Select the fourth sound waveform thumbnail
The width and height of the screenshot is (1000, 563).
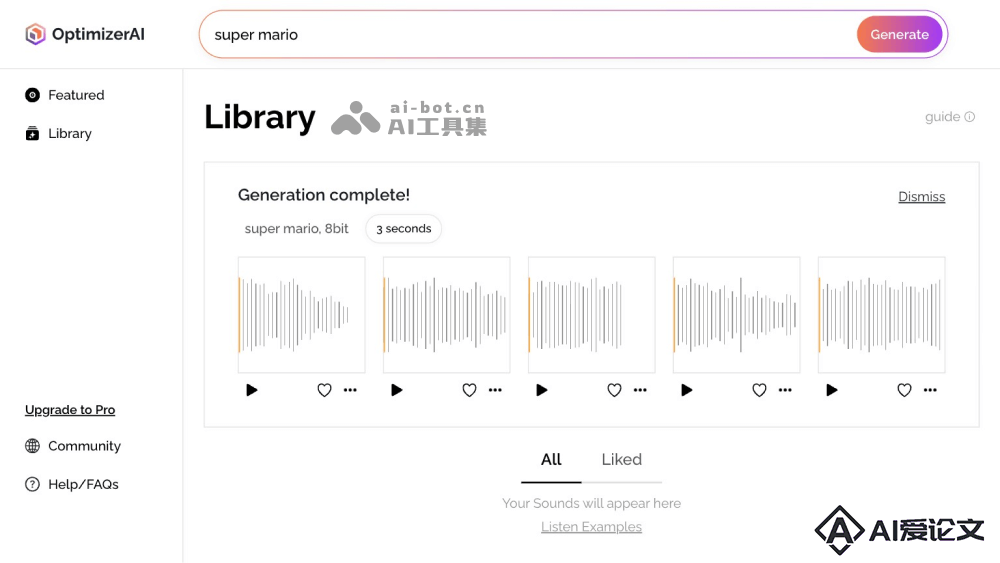tap(737, 314)
